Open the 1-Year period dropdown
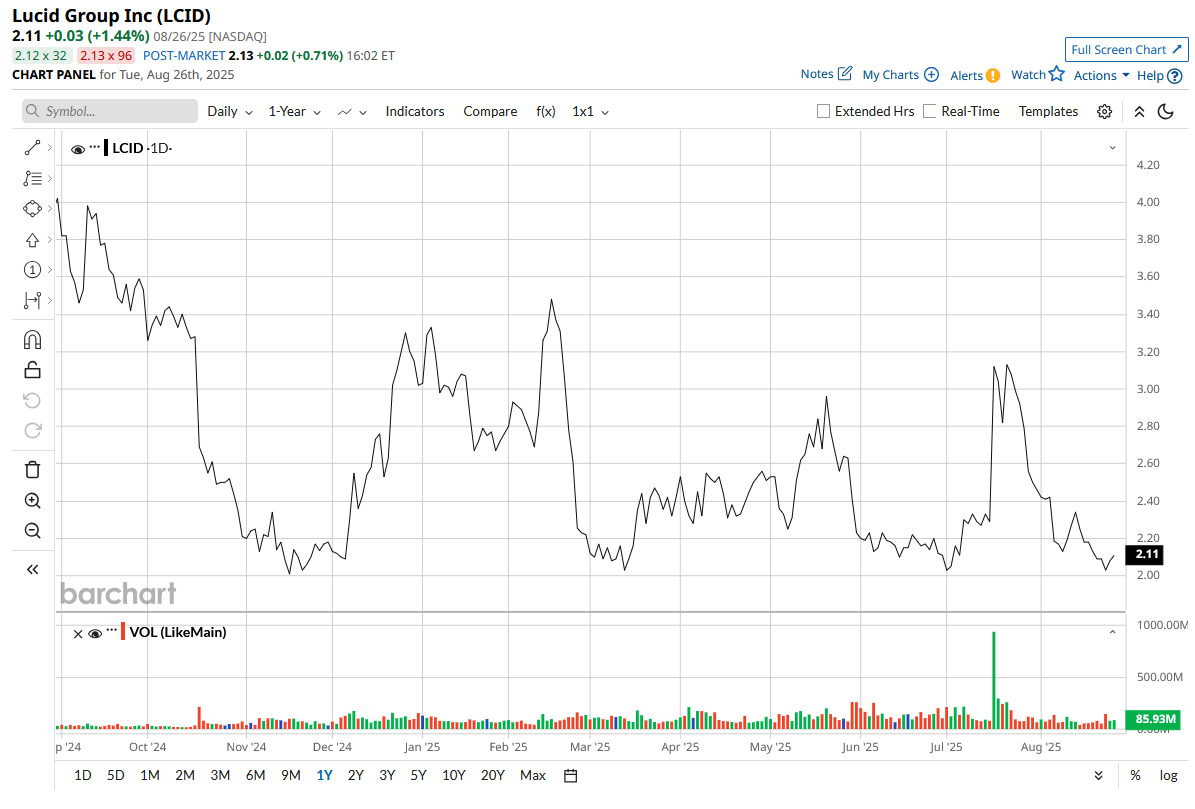The width and height of the screenshot is (1195, 809). (294, 111)
